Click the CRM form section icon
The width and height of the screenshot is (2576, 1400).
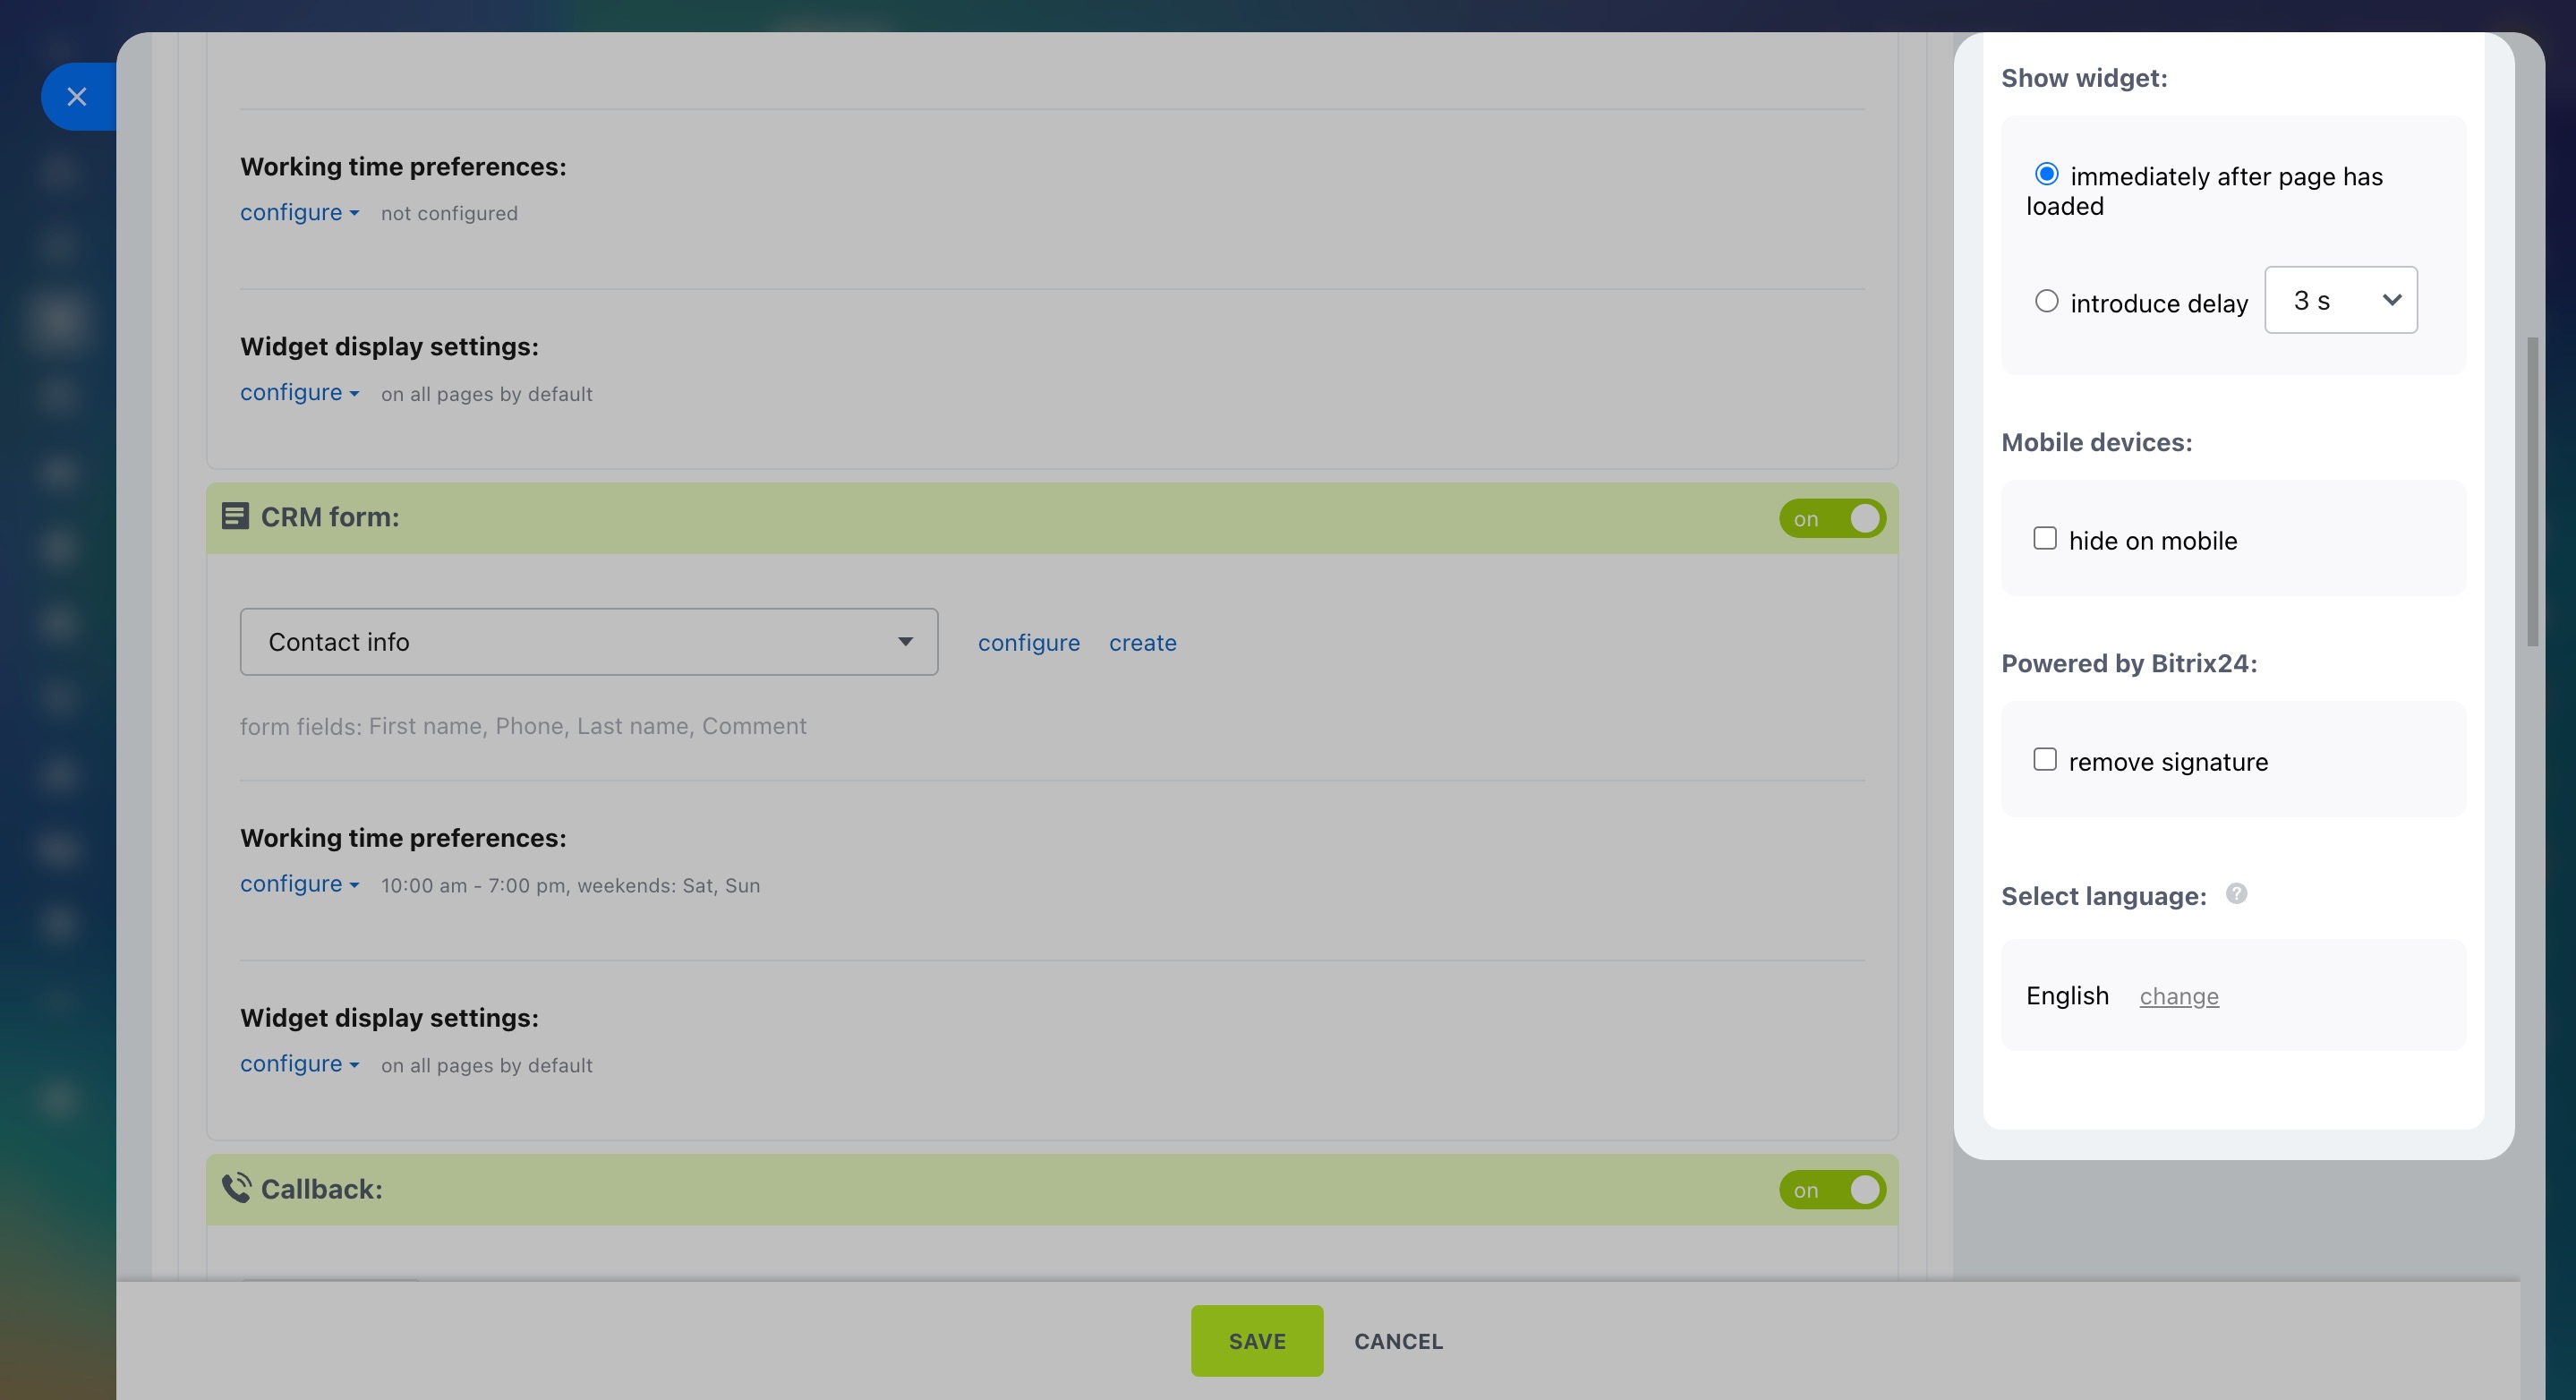pos(235,517)
